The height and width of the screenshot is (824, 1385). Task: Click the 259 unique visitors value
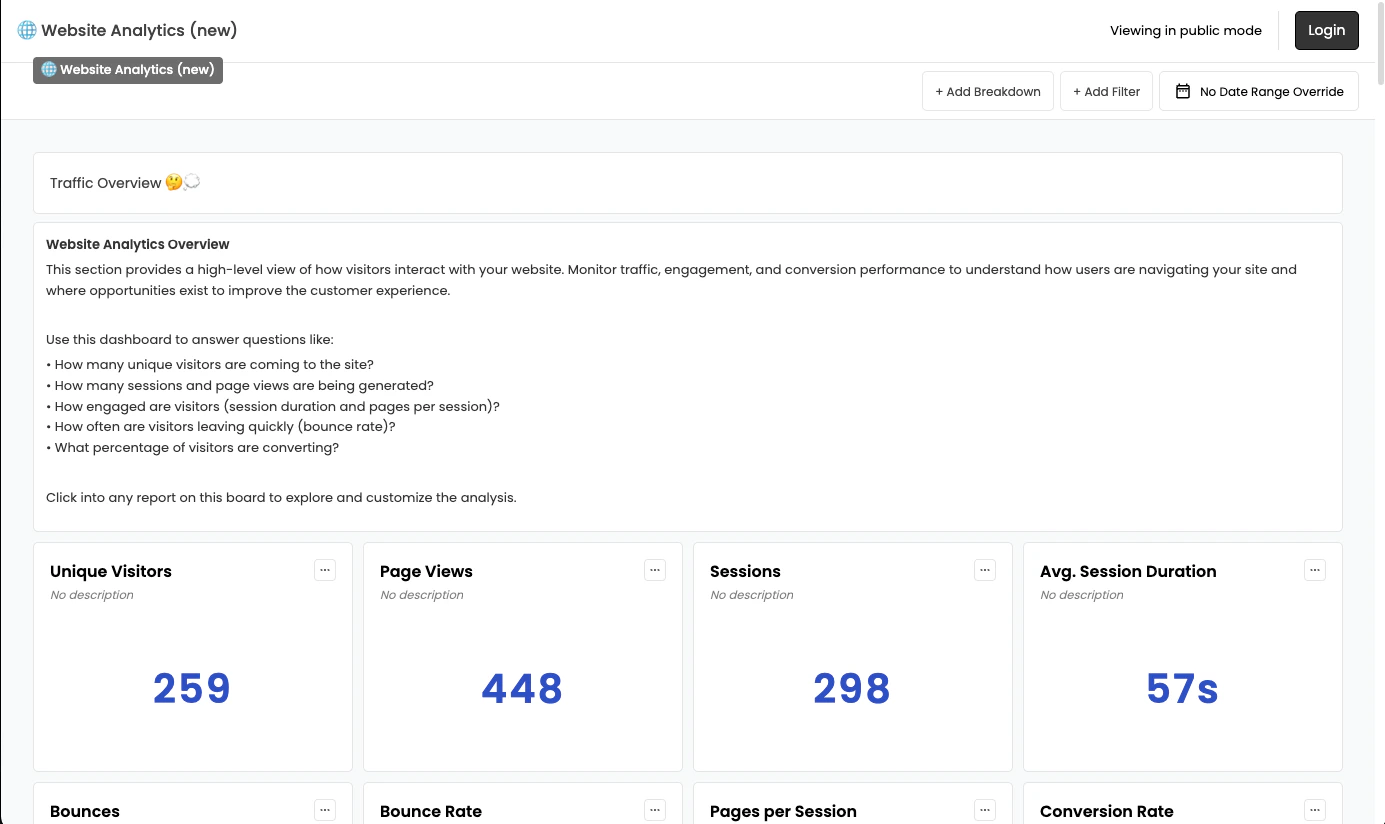click(192, 689)
